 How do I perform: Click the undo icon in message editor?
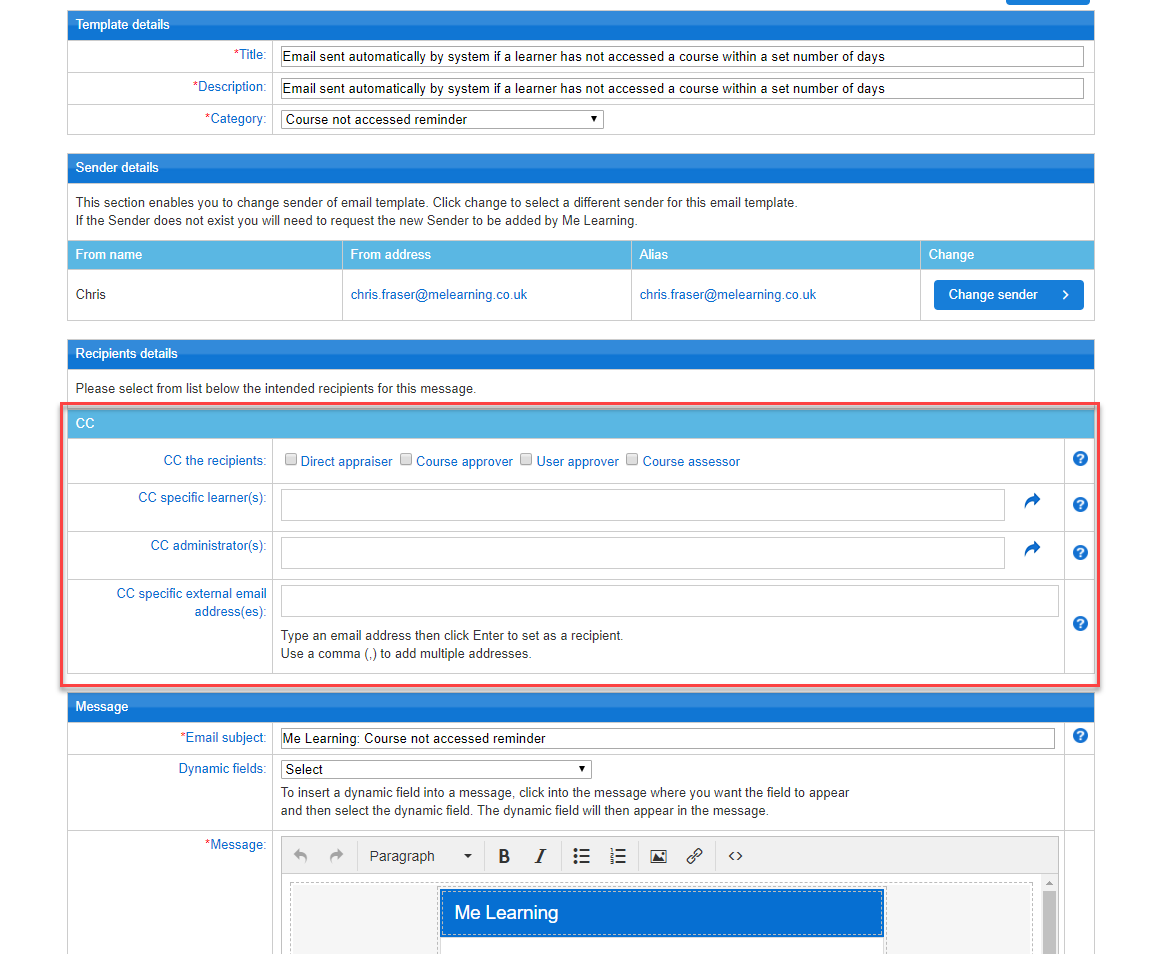(300, 856)
